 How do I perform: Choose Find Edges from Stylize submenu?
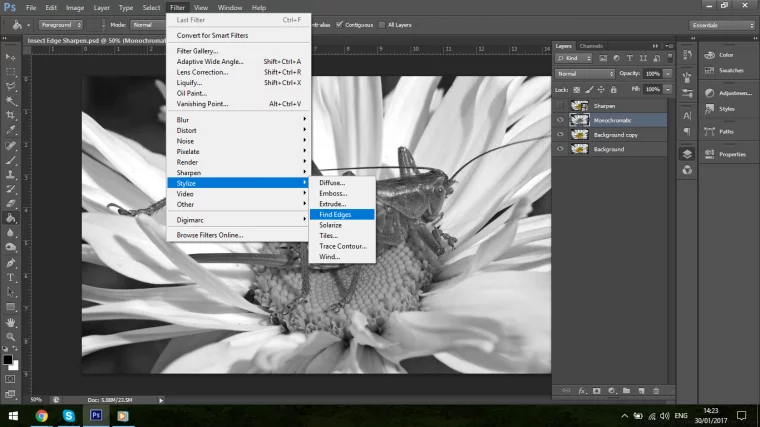(342, 214)
